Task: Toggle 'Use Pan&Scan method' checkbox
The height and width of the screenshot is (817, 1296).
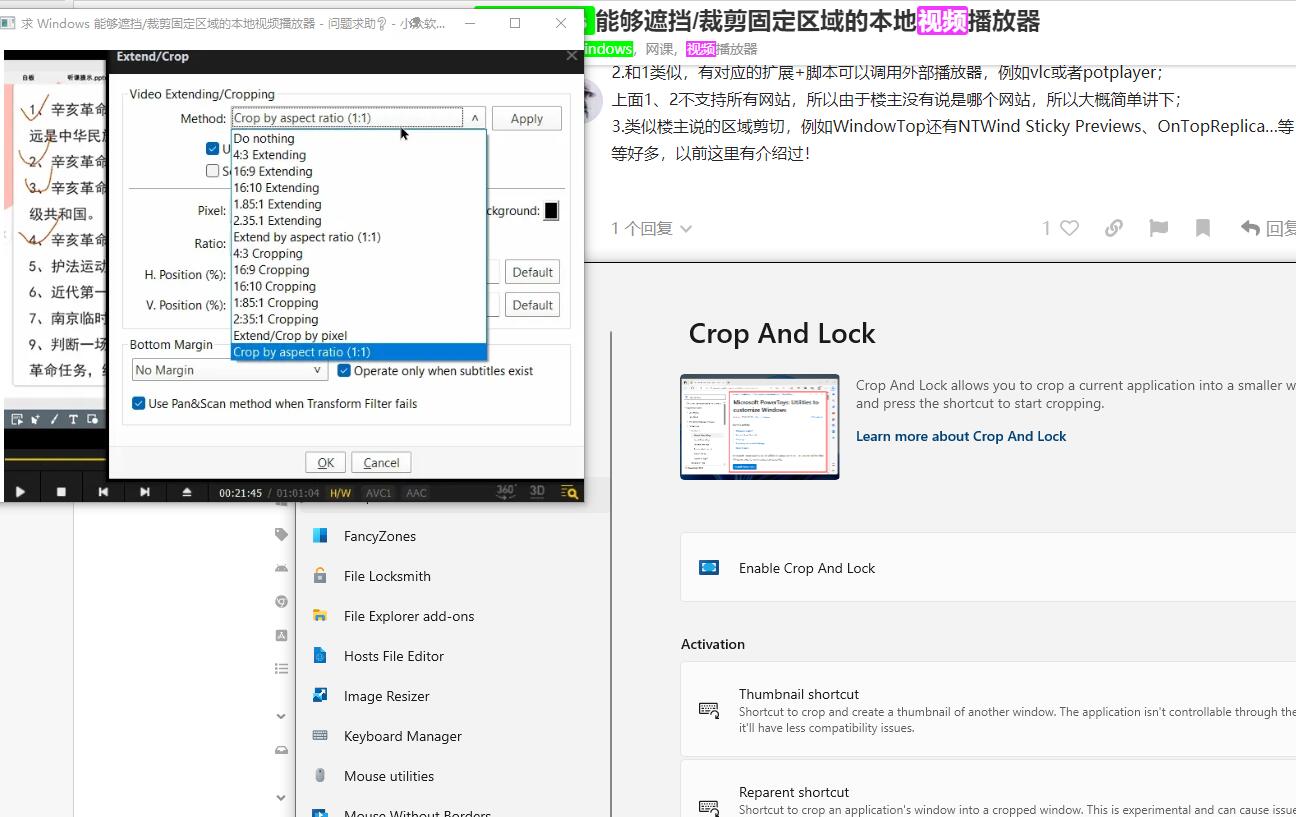Action: click(x=139, y=403)
